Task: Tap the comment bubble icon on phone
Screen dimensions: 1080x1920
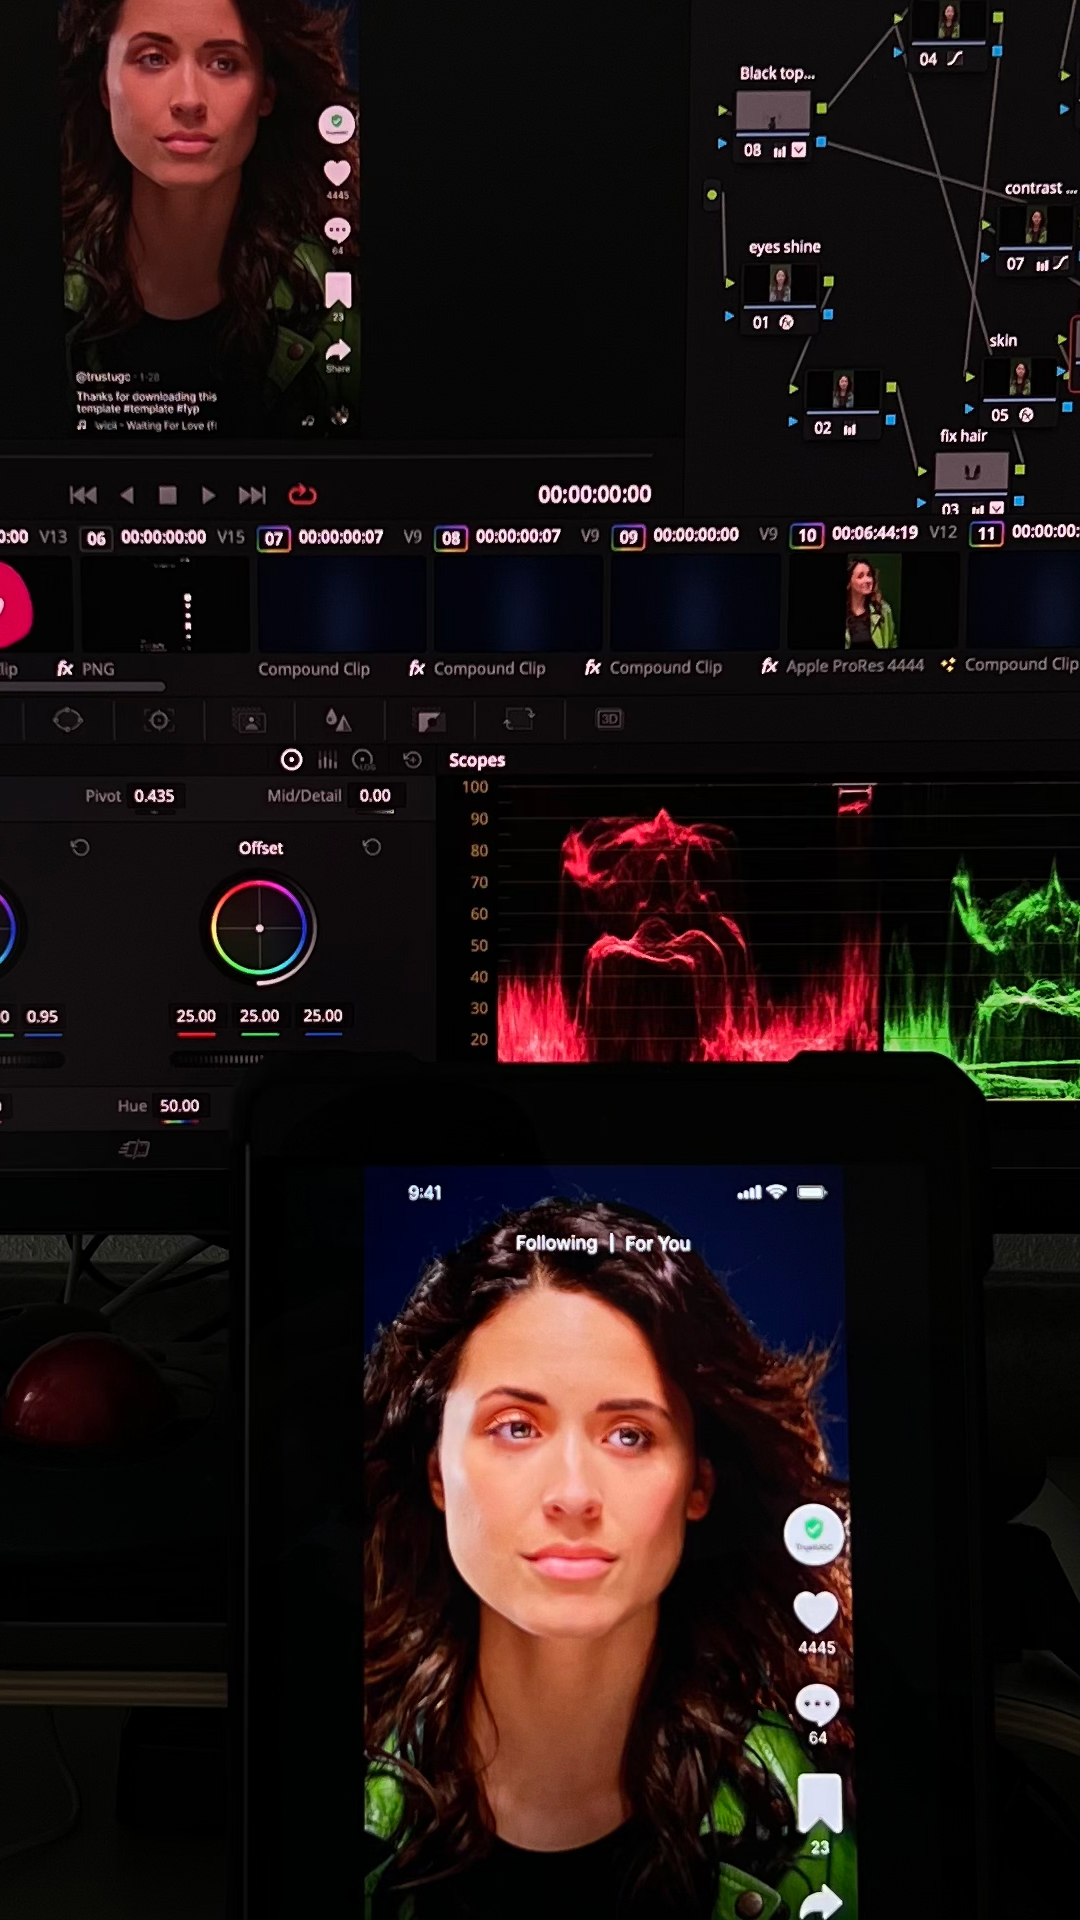Action: coord(817,1704)
